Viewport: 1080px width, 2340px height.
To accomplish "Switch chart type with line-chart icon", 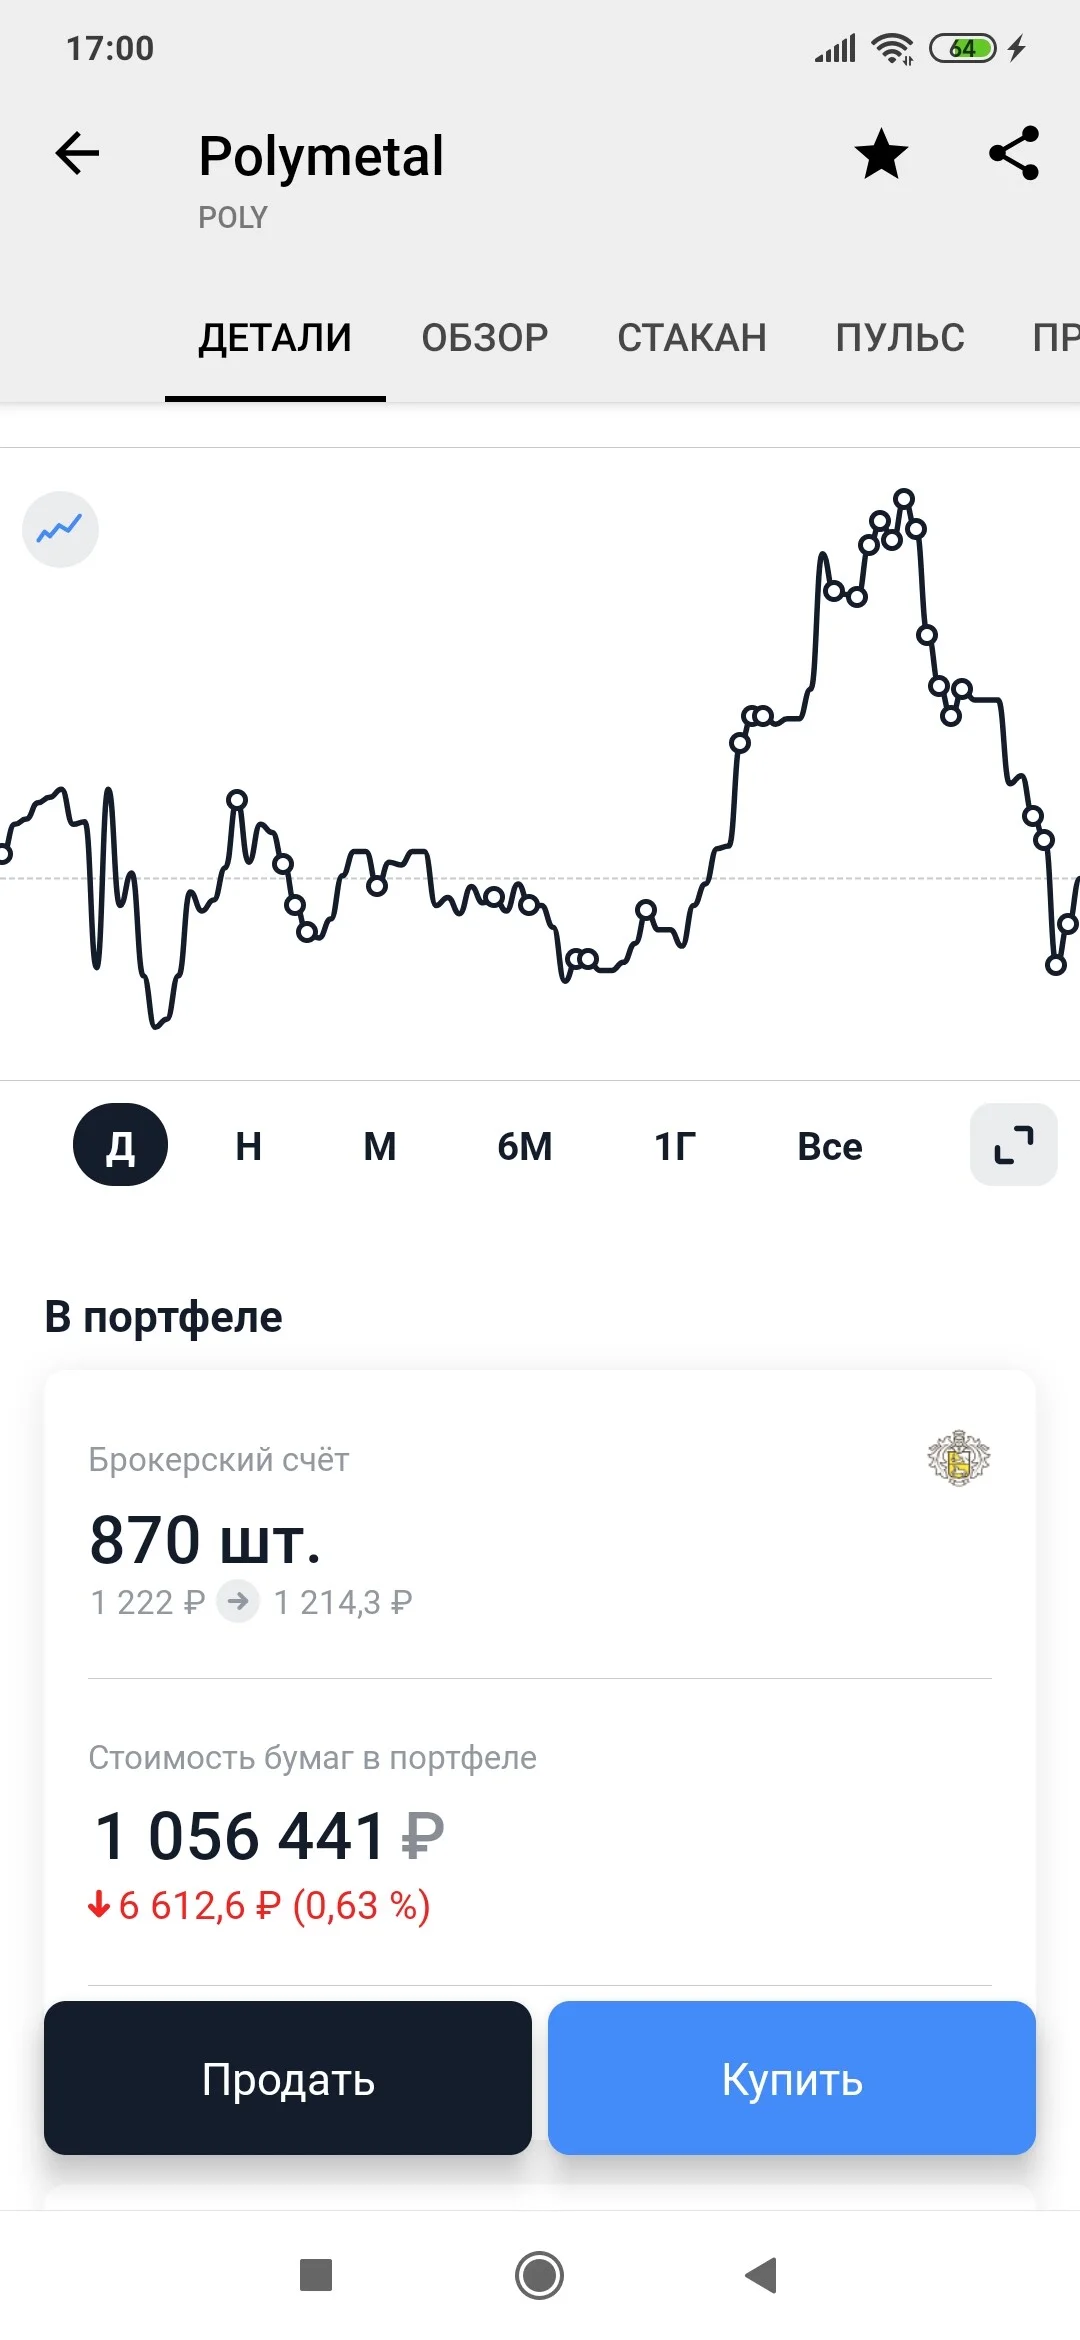I will [60, 529].
